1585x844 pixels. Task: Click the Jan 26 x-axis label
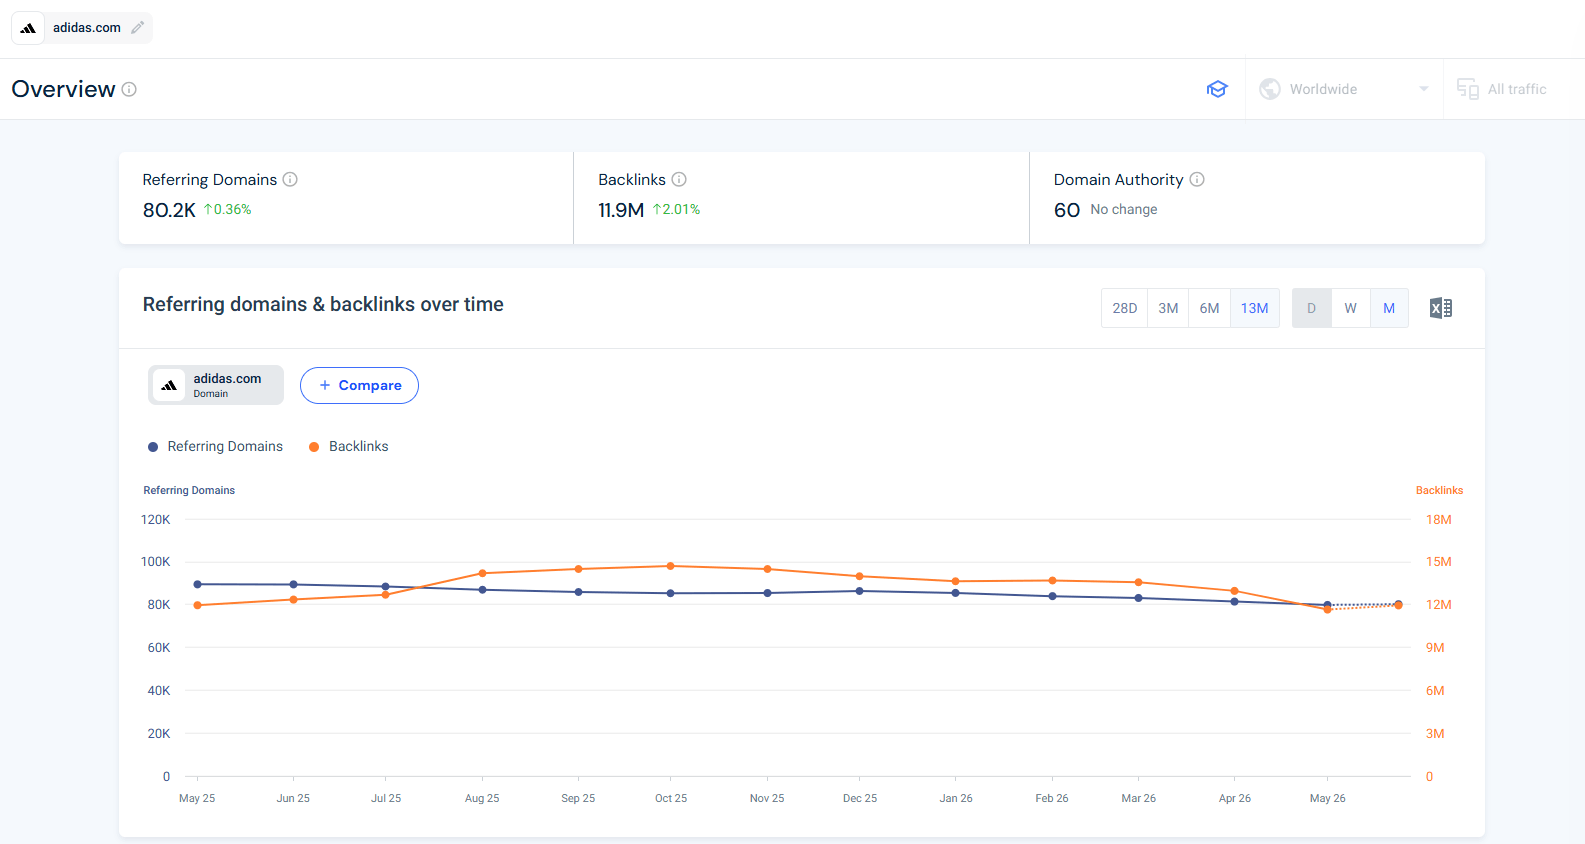coord(956,798)
